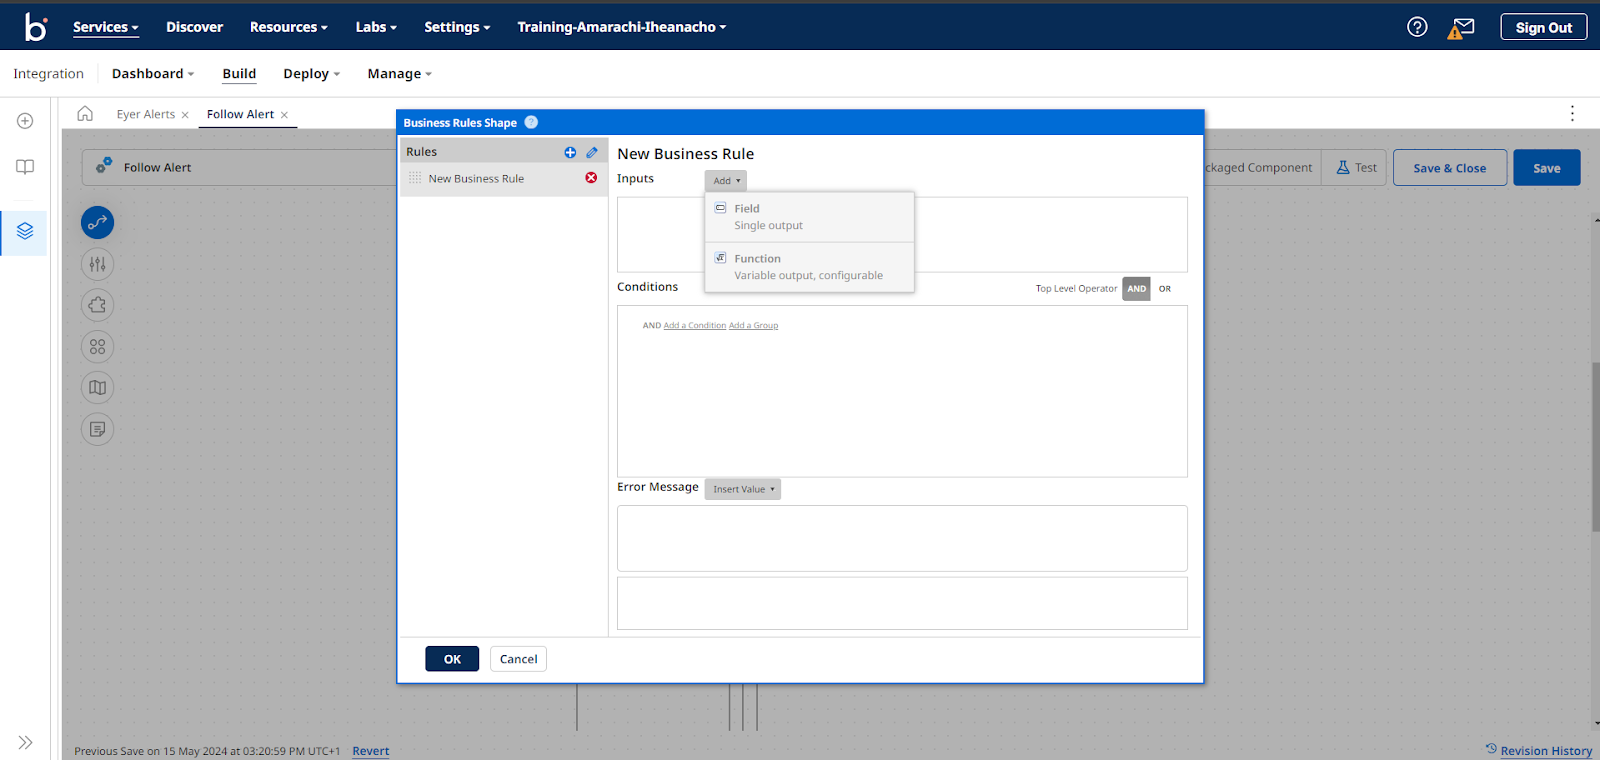Set top level operator to AND

tap(1136, 288)
